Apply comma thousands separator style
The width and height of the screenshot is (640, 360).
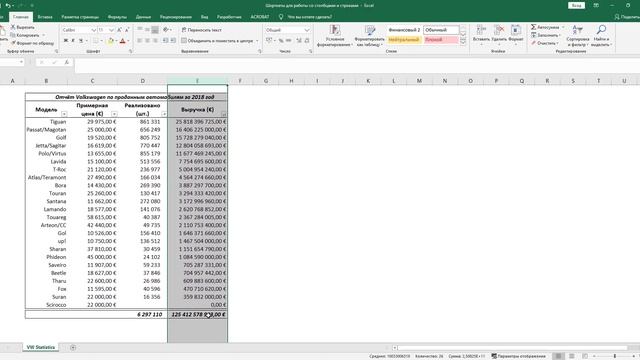point(289,40)
